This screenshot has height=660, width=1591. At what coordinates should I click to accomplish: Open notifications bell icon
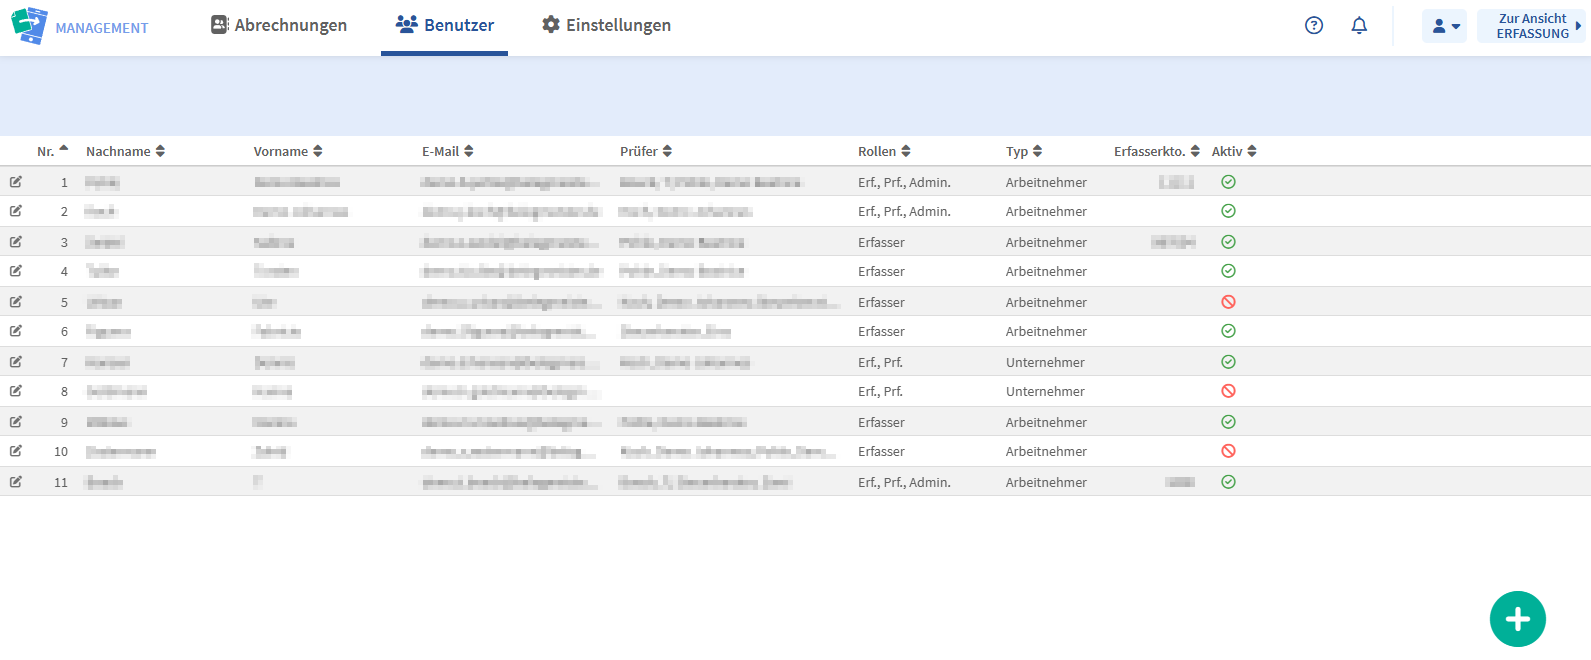click(x=1359, y=26)
